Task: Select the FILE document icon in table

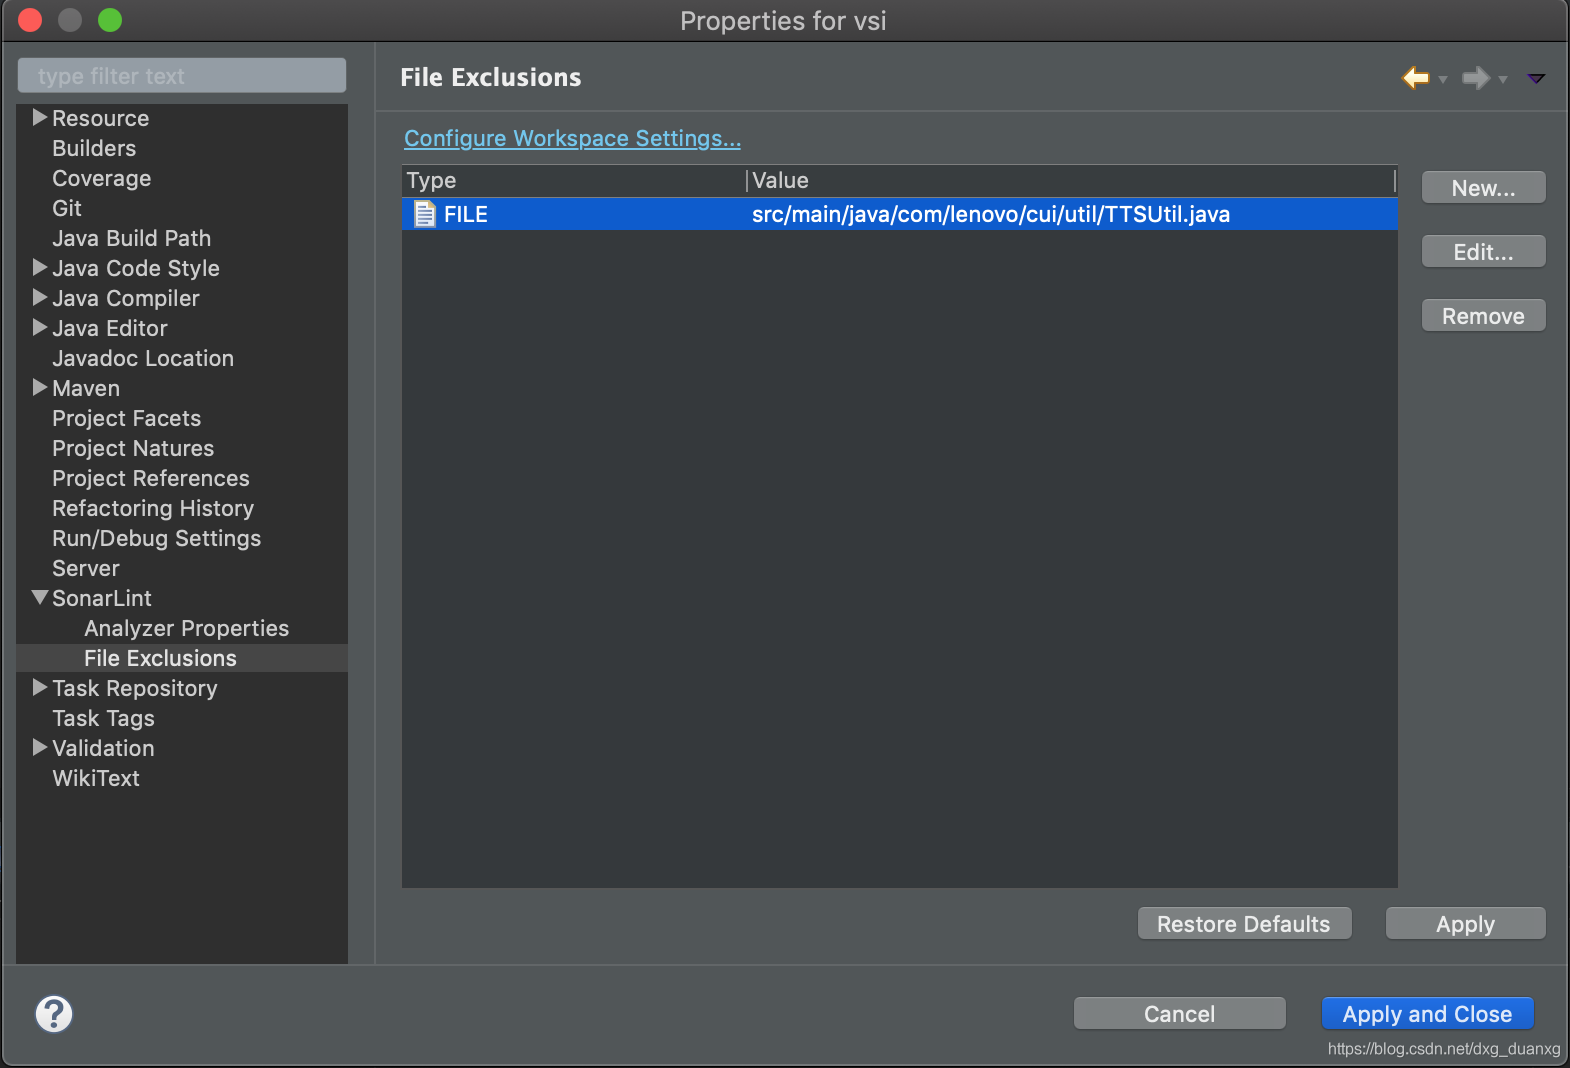Action: (425, 214)
